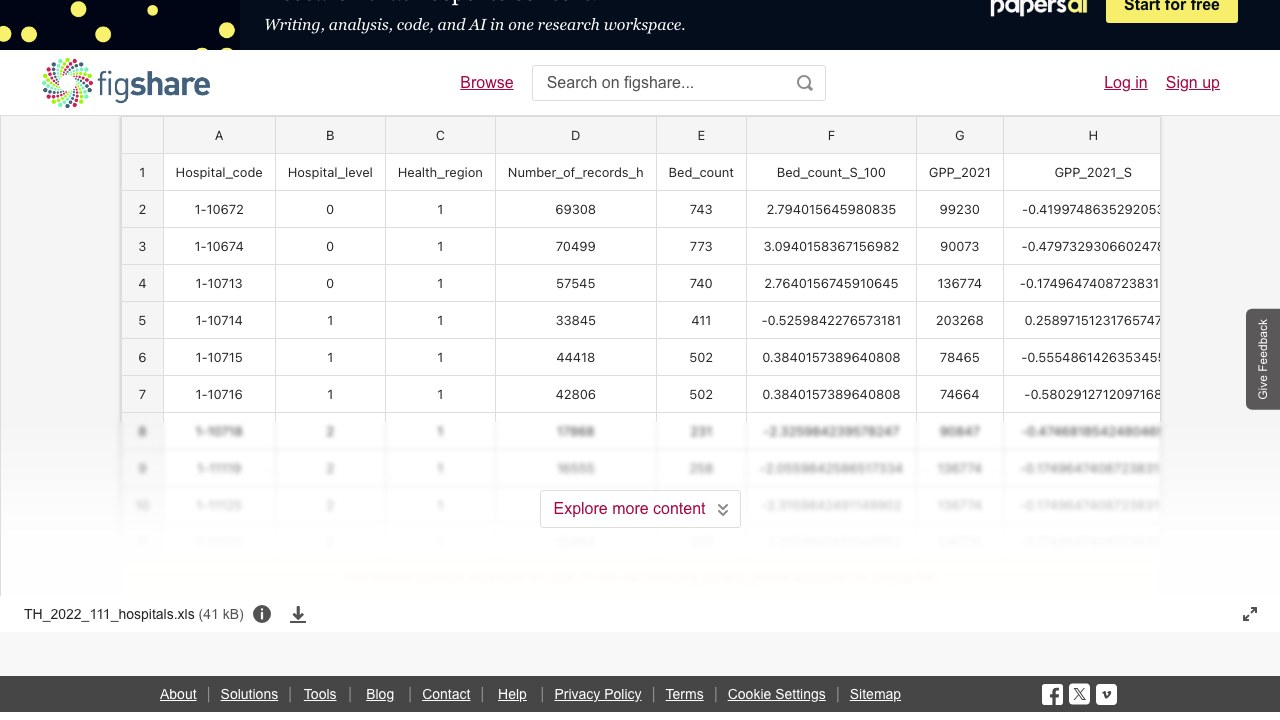The width and height of the screenshot is (1280, 720).
Task: Click the figshare logo
Action: pyautogui.click(x=126, y=83)
